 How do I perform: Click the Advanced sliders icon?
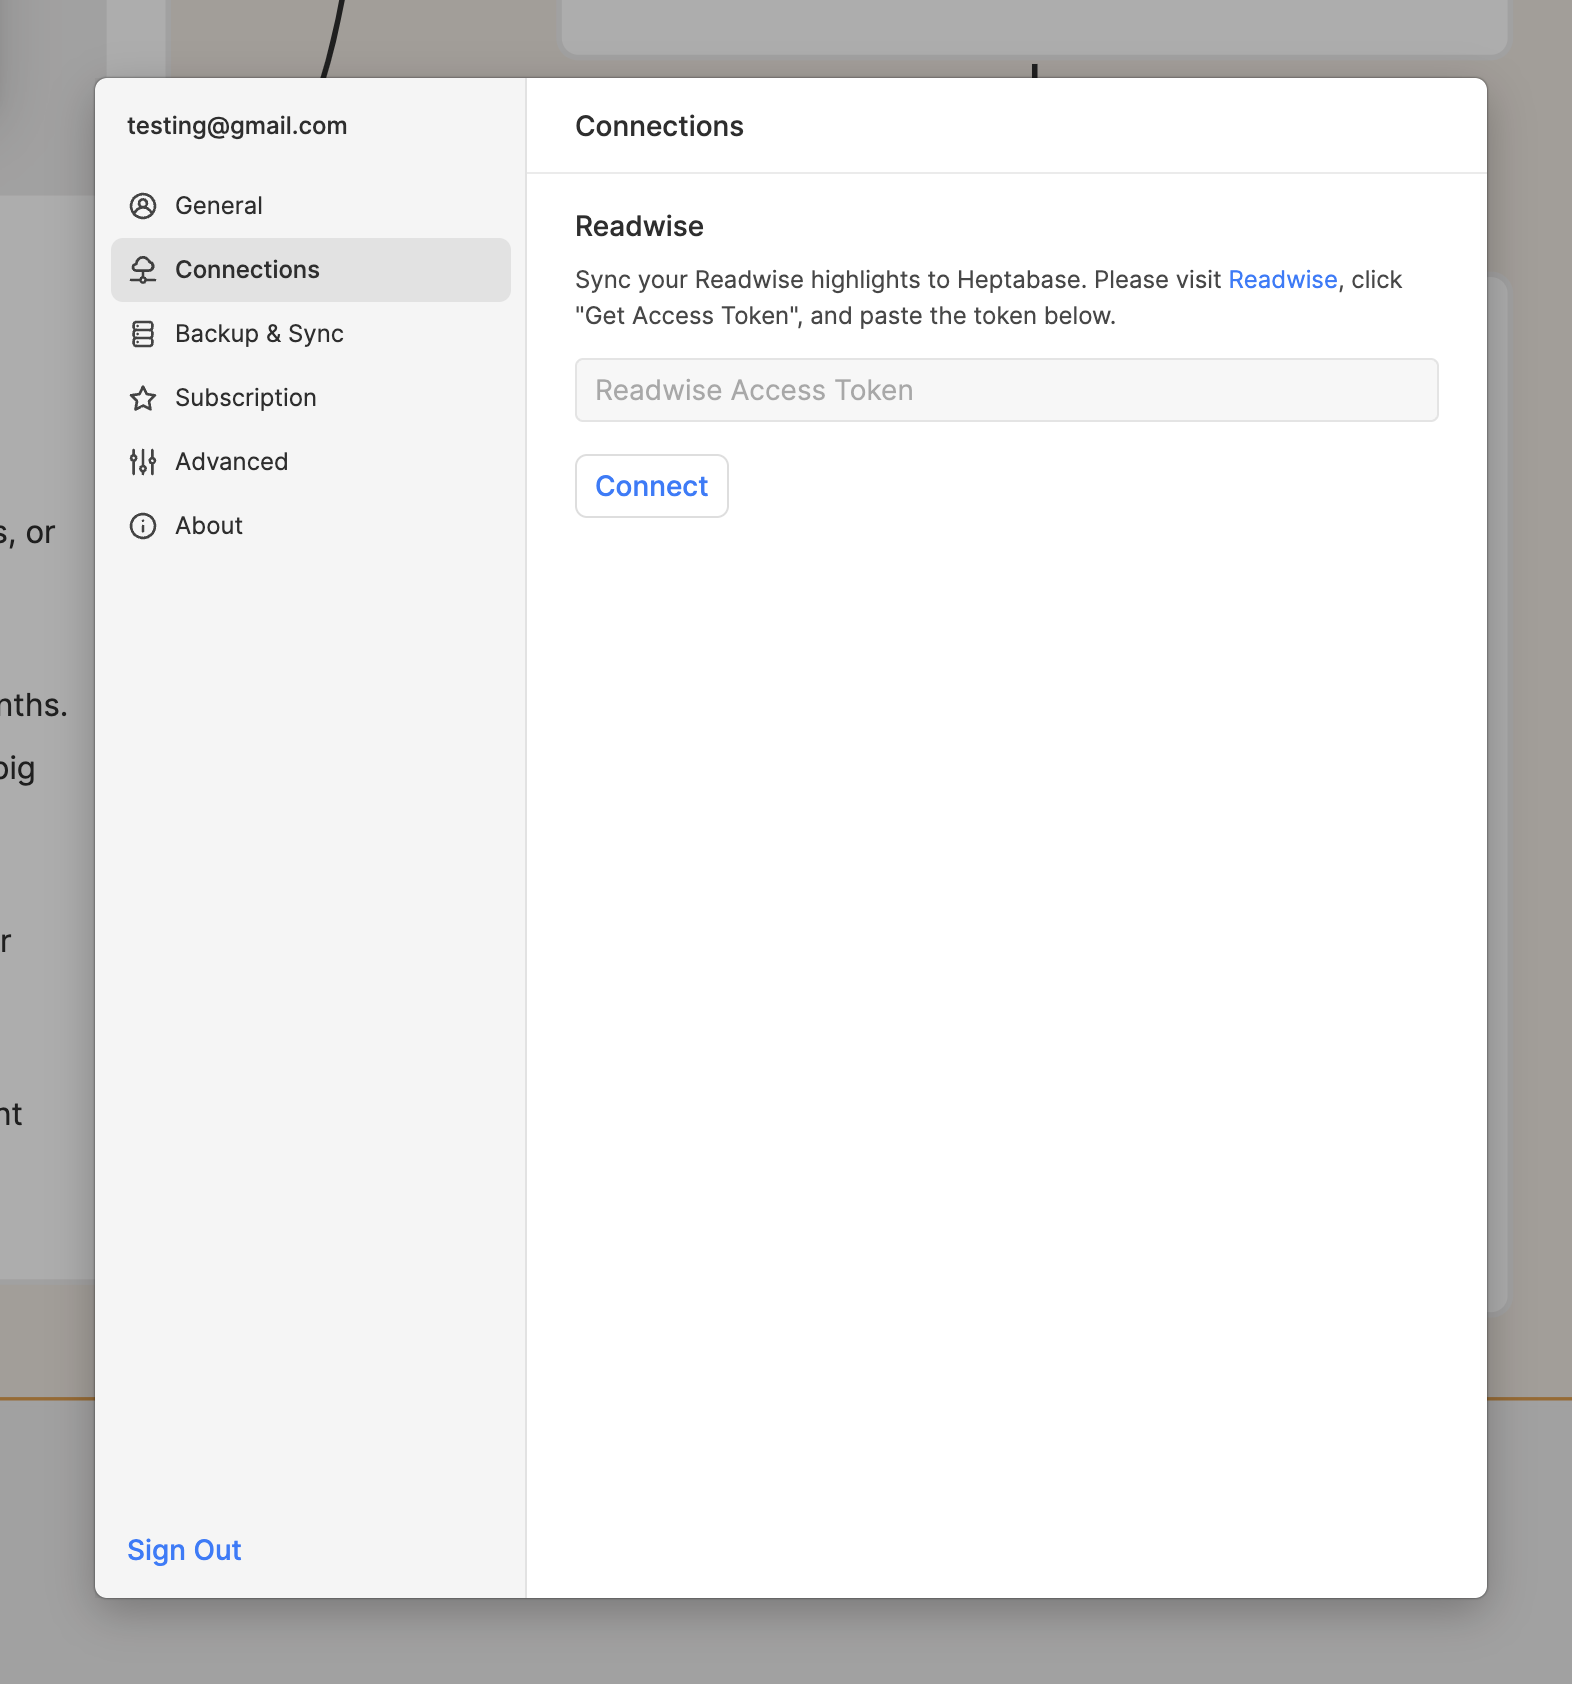(143, 462)
